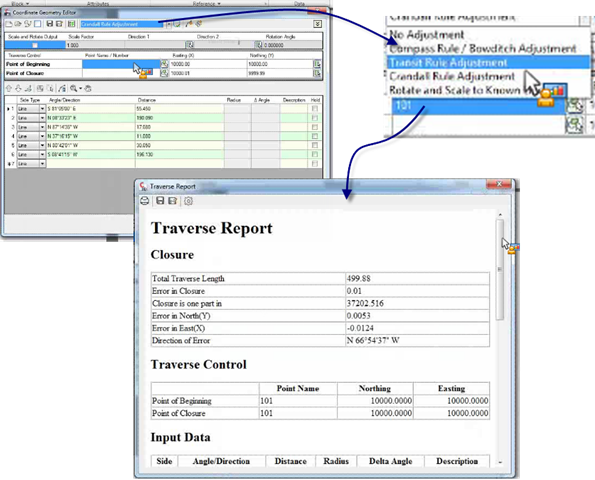Click the move row up arrow icon

(x=9, y=88)
